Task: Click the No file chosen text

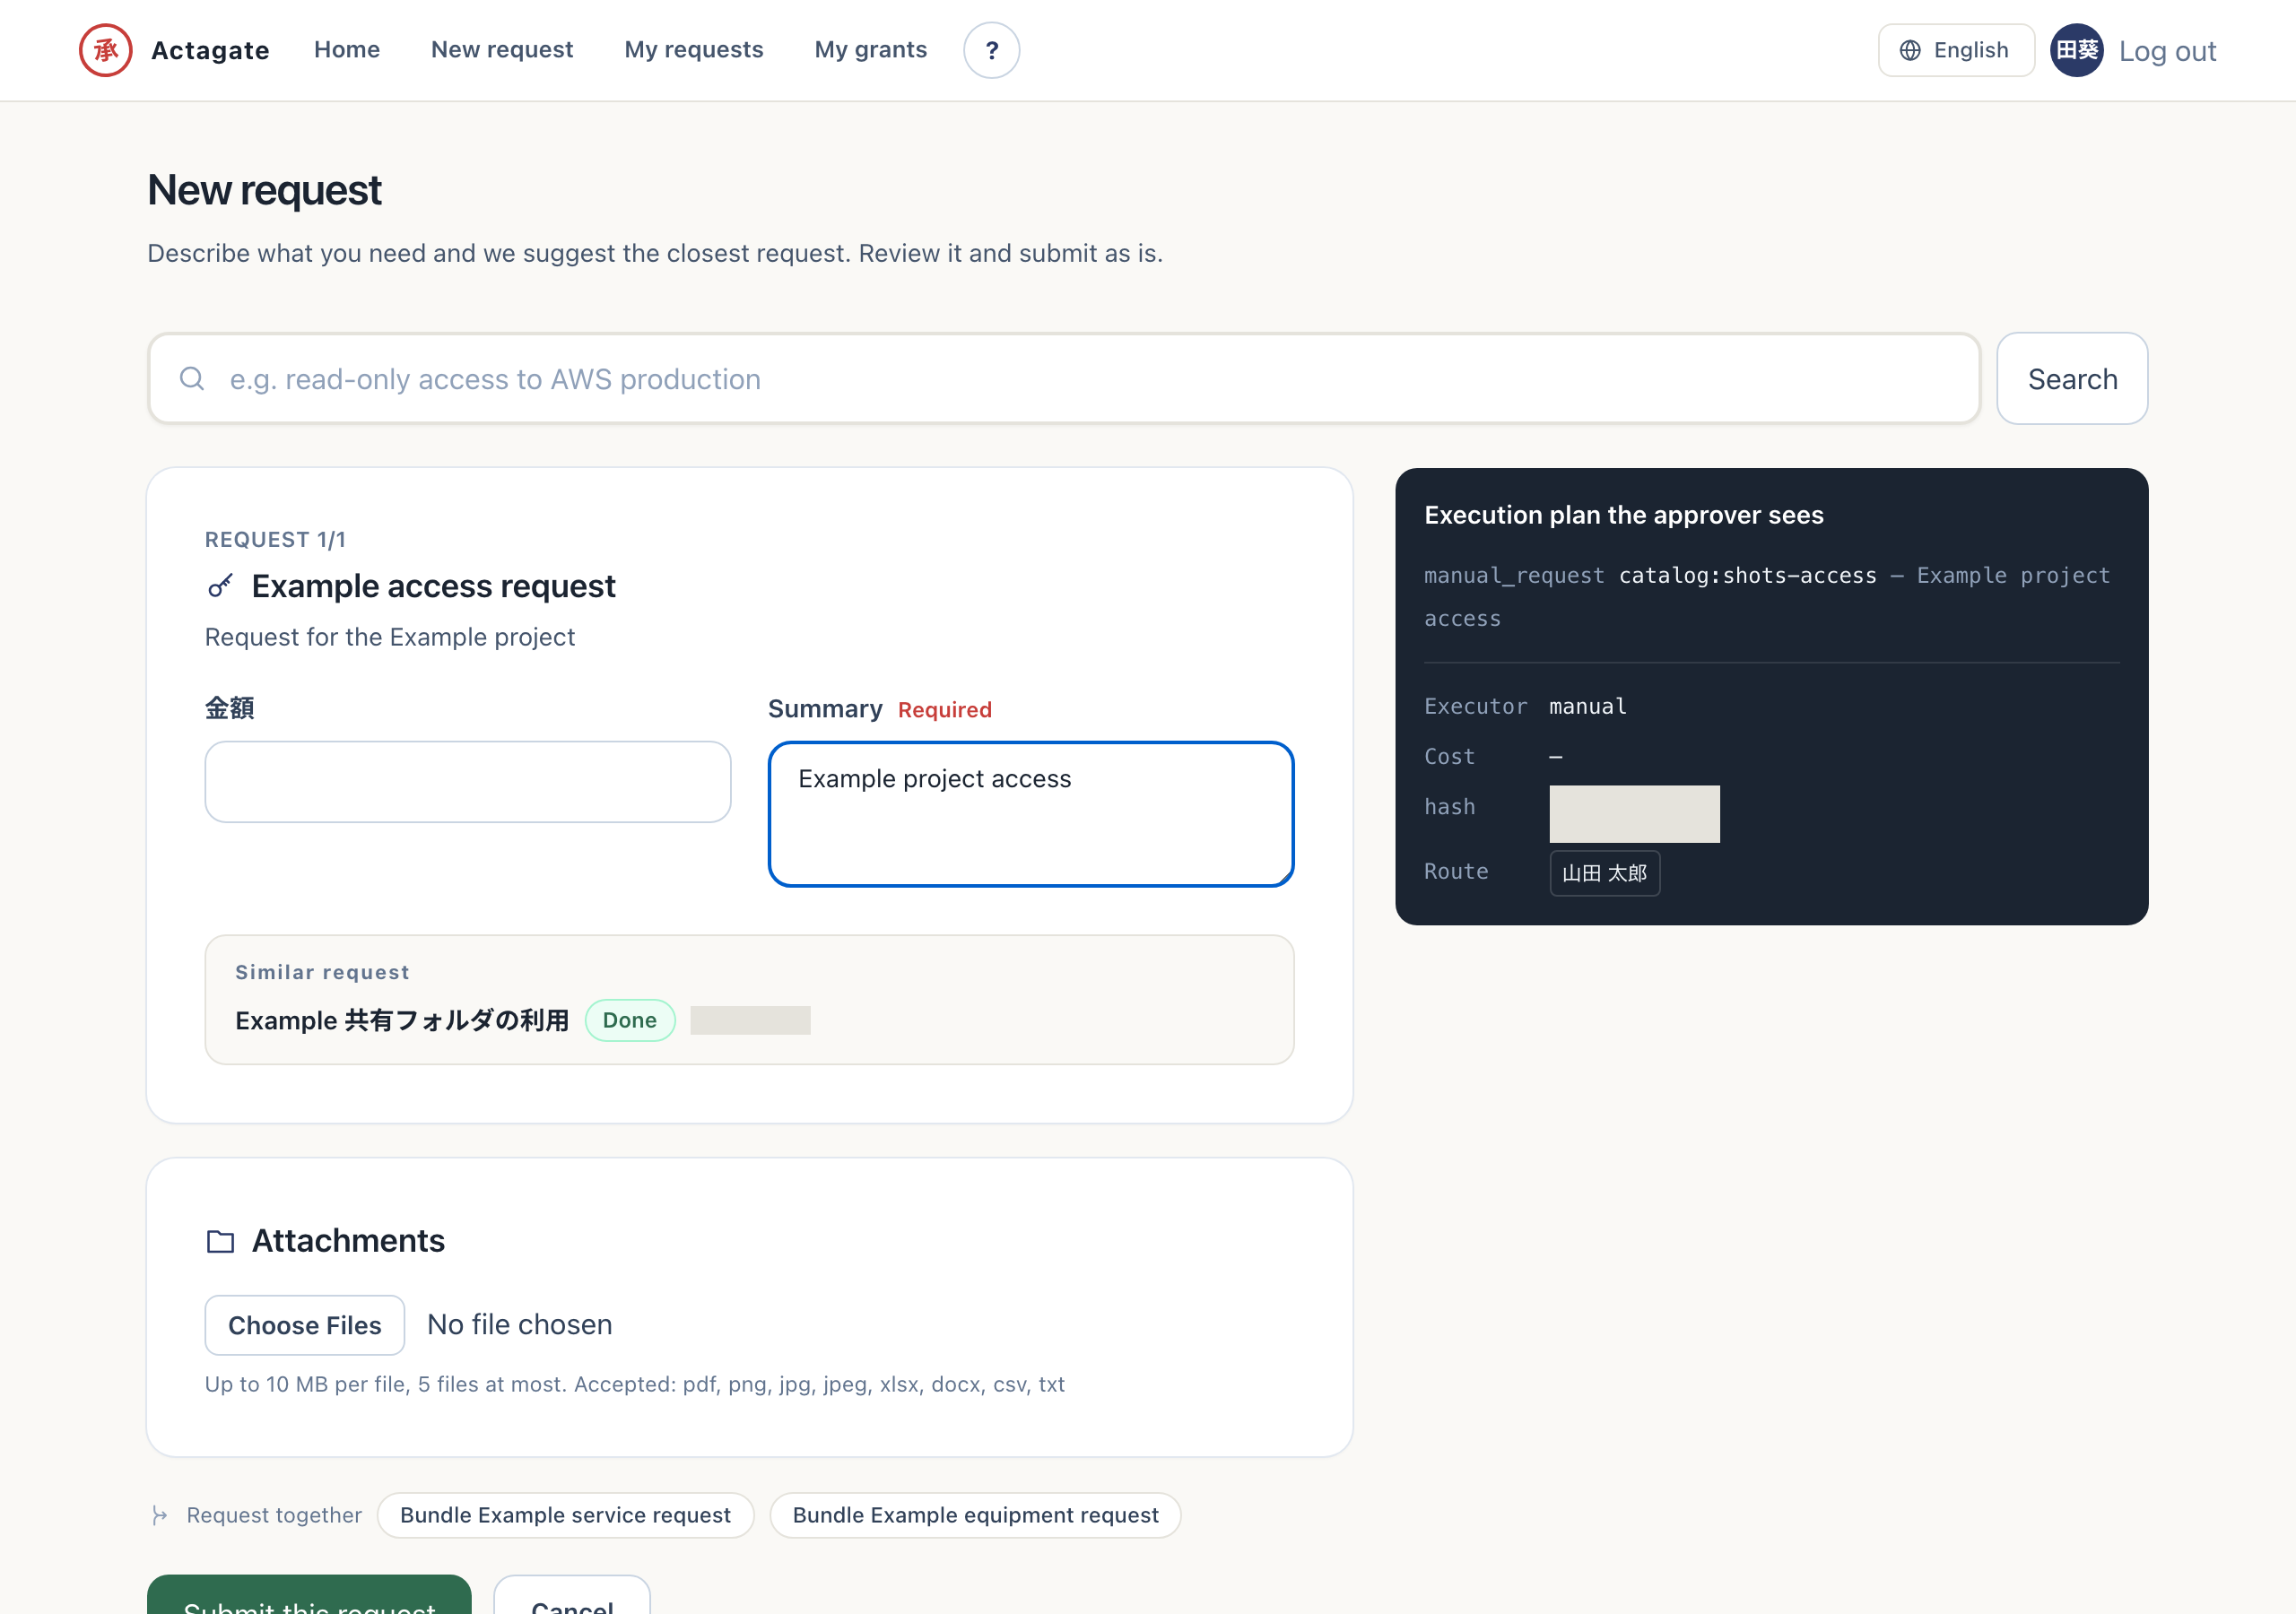Action: [519, 1324]
